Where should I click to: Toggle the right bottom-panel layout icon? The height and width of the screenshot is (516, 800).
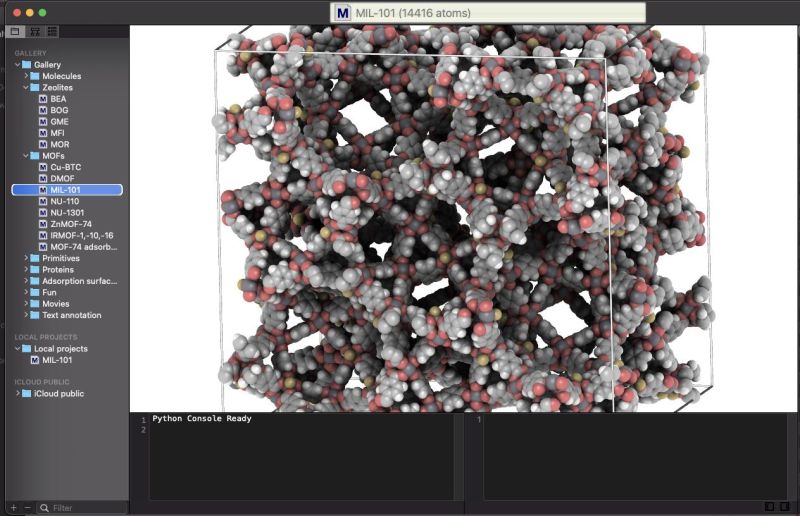[785, 507]
